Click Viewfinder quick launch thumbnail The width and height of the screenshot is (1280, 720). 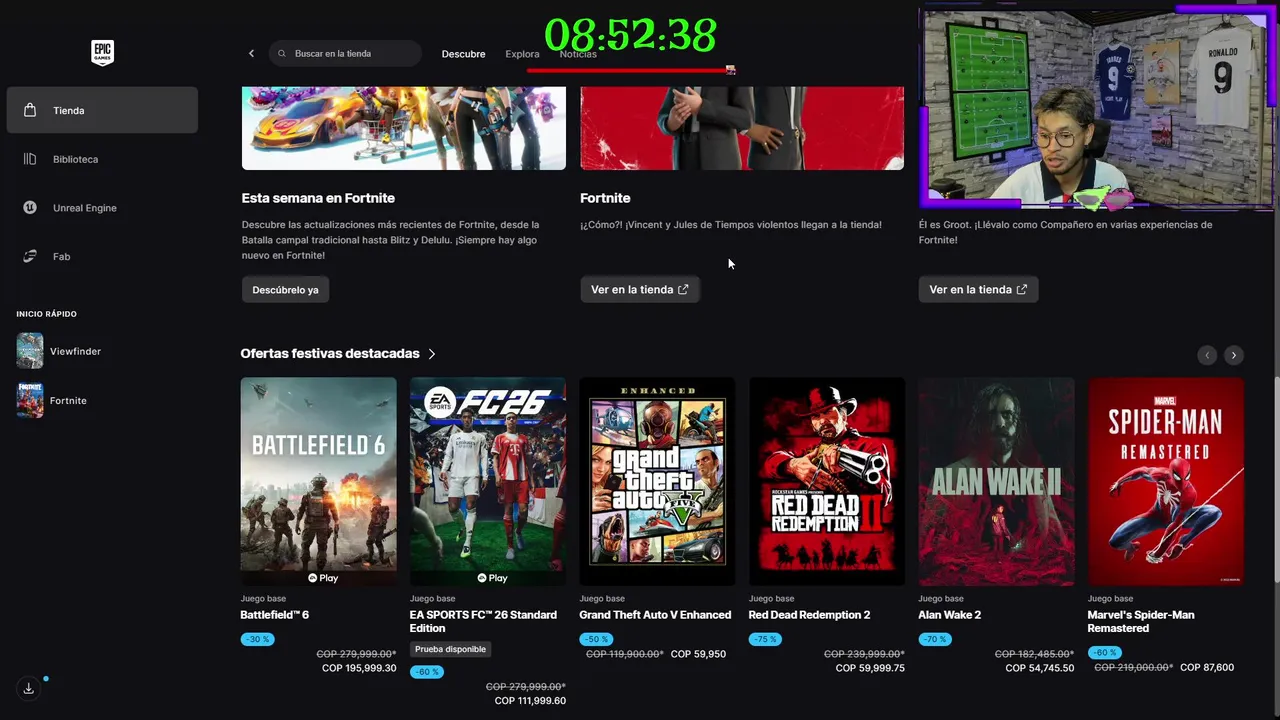[30, 351]
